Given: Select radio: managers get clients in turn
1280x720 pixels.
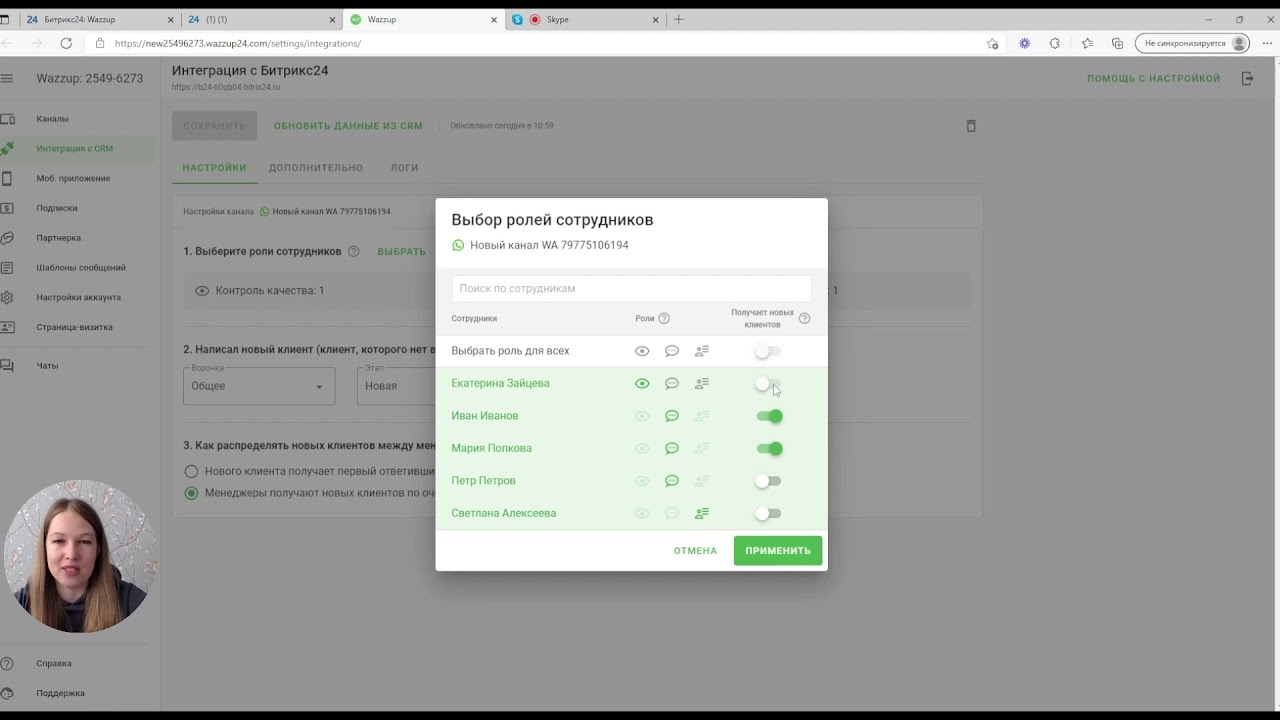Looking at the screenshot, I should tap(191, 493).
